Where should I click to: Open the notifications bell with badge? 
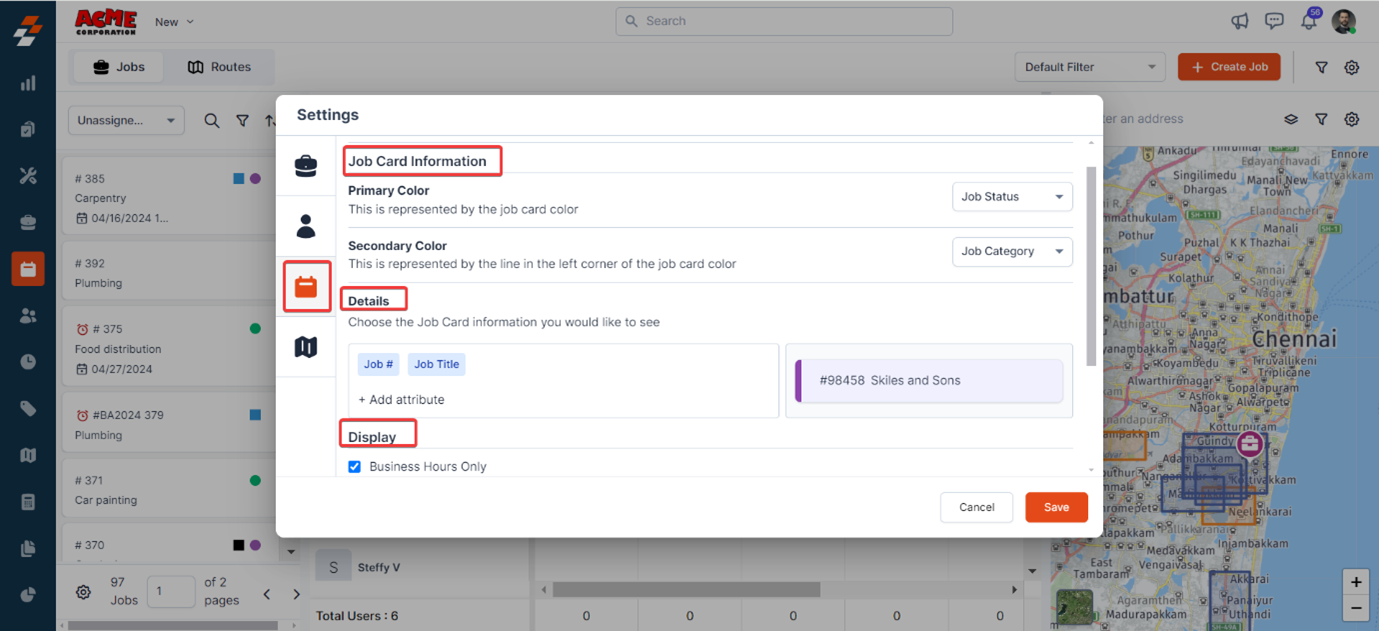pos(1309,20)
